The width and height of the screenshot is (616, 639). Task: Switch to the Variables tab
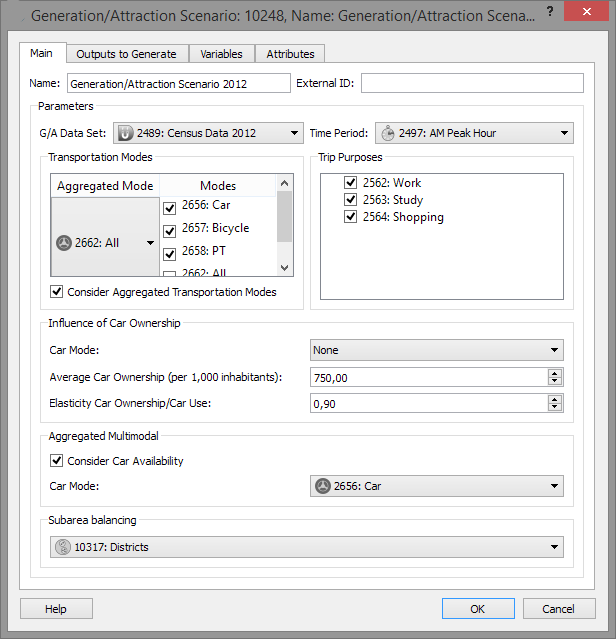(x=221, y=54)
